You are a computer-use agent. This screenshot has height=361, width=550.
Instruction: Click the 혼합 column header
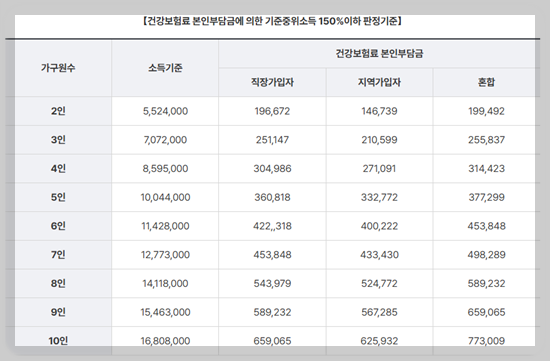pyautogui.click(x=487, y=82)
